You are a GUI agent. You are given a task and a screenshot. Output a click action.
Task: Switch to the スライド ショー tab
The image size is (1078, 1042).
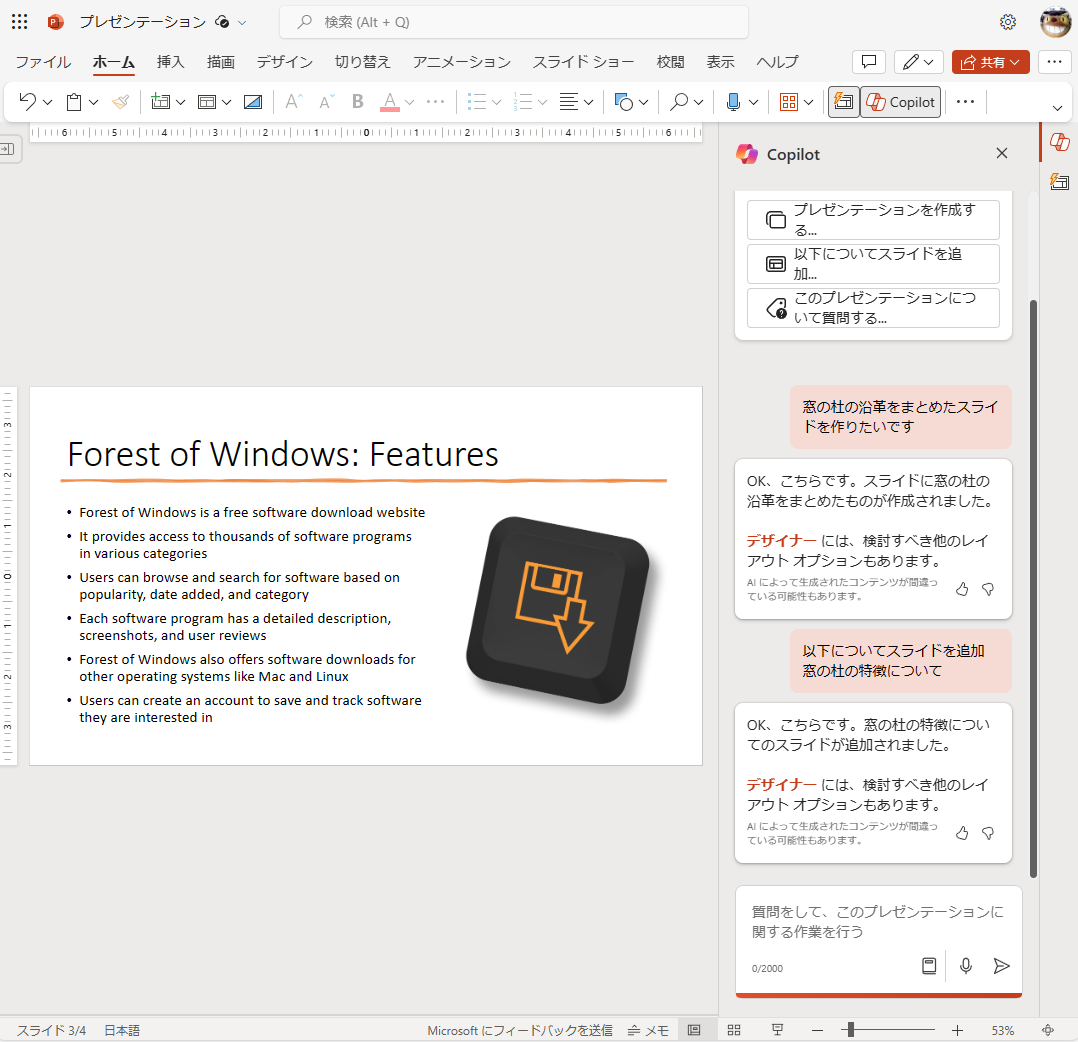pyautogui.click(x=583, y=62)
